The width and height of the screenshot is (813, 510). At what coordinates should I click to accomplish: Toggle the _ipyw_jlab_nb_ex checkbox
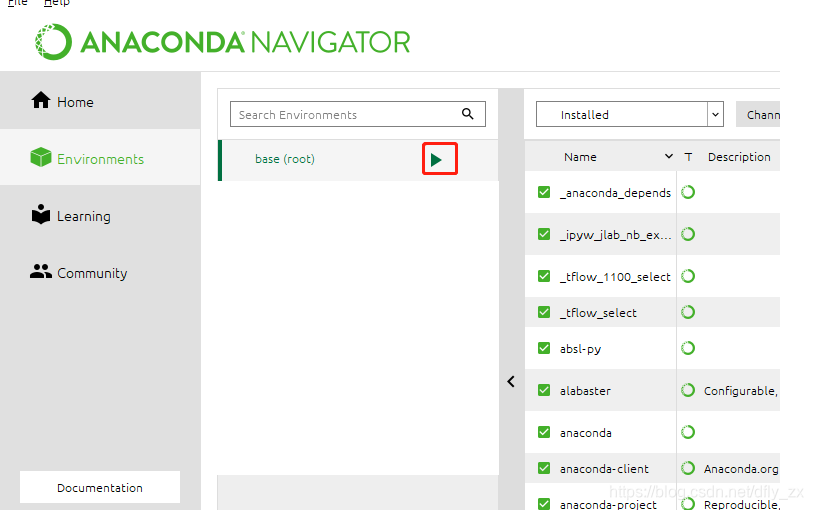point(544,234)
